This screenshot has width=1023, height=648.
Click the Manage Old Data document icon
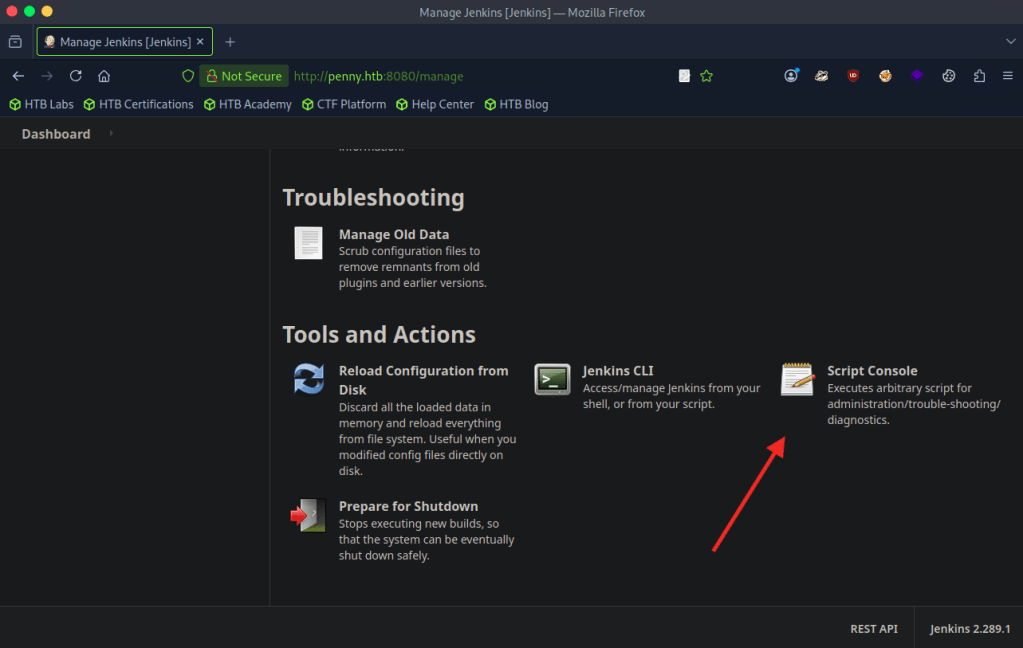[309, 243]
